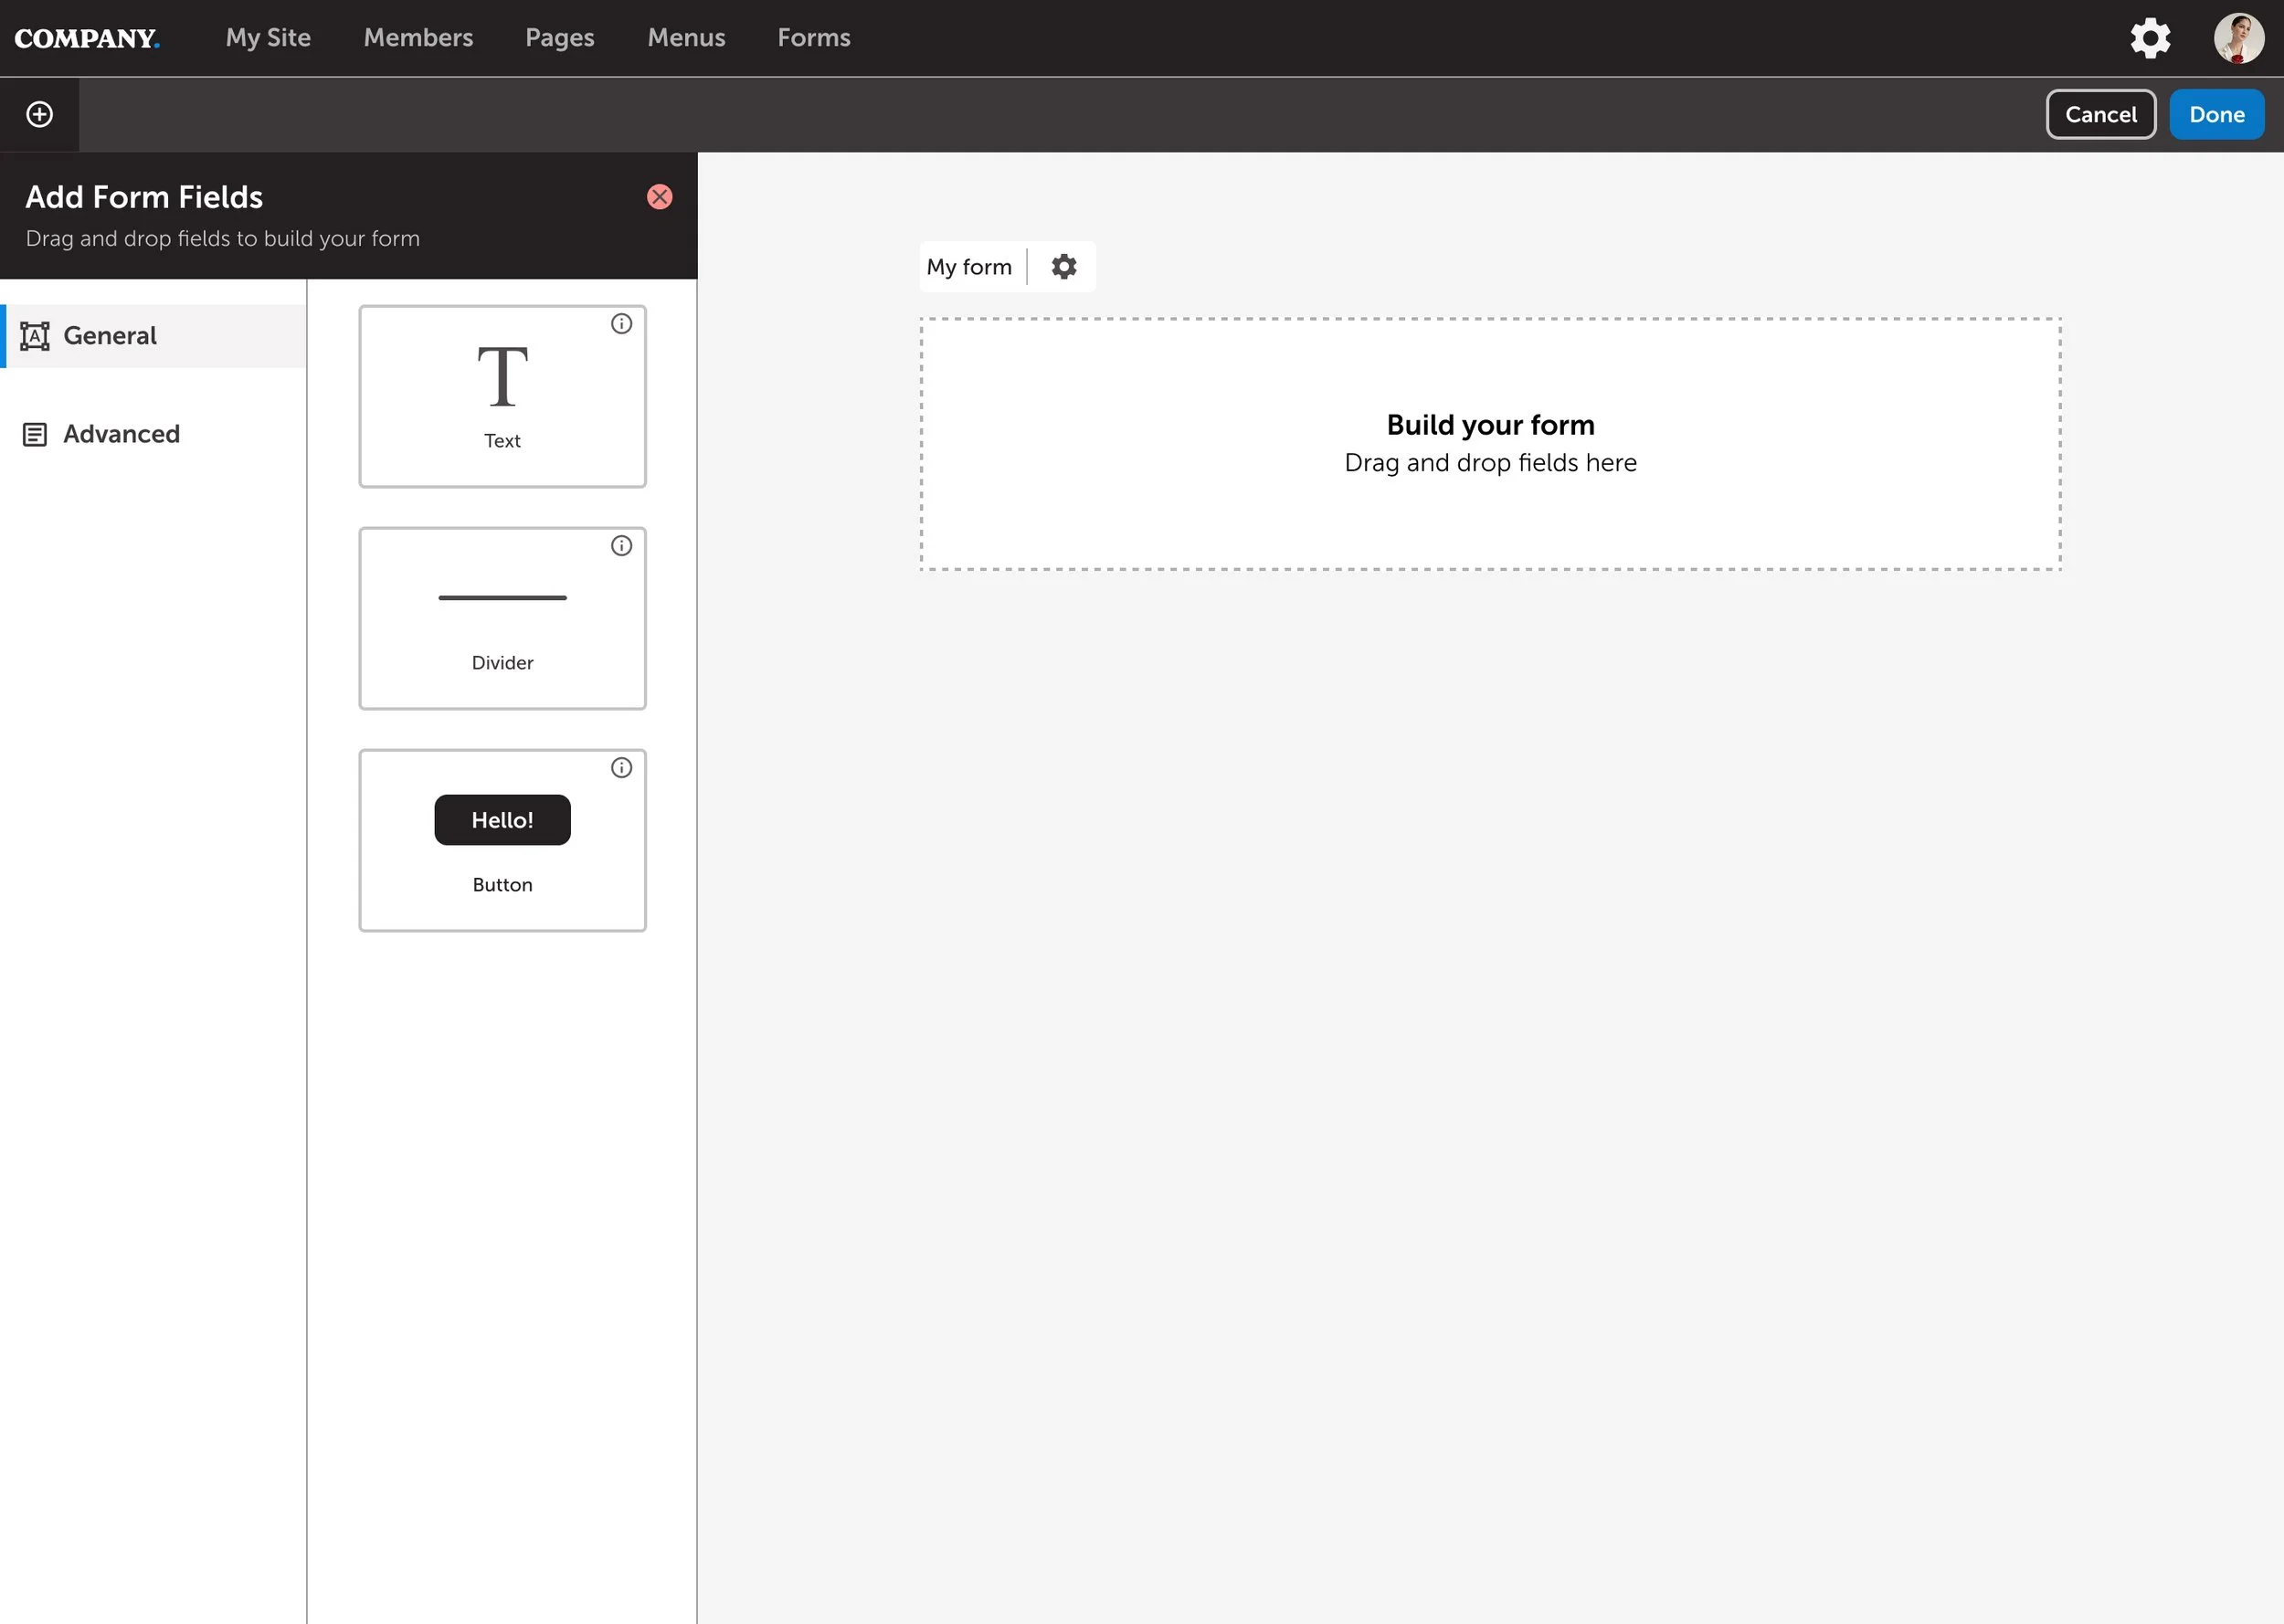Open the Forms menu item
Viewport: 2284px width, 1624px height.
(x=813, y=38)
